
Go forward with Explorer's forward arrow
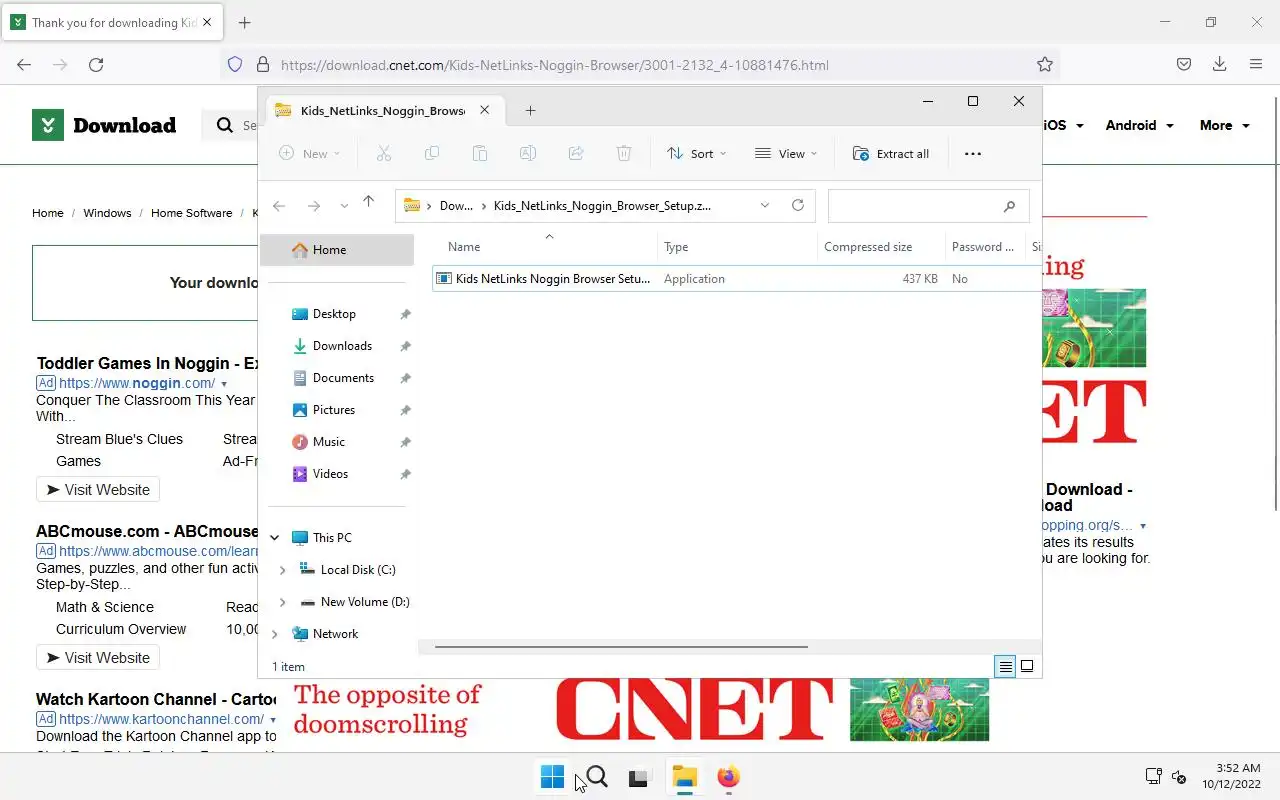(x=313, y=206)
